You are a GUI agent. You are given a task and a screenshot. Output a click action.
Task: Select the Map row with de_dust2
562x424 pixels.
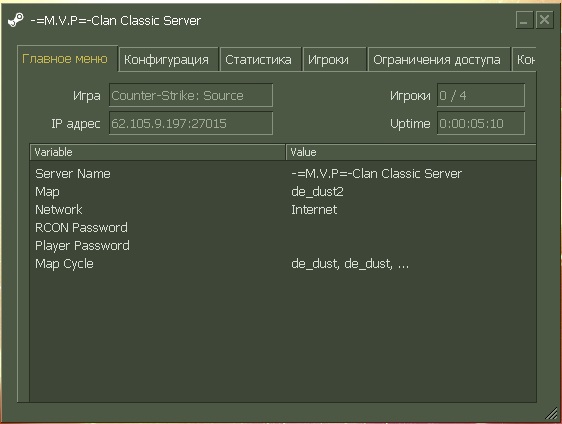[x=283, y=192]
